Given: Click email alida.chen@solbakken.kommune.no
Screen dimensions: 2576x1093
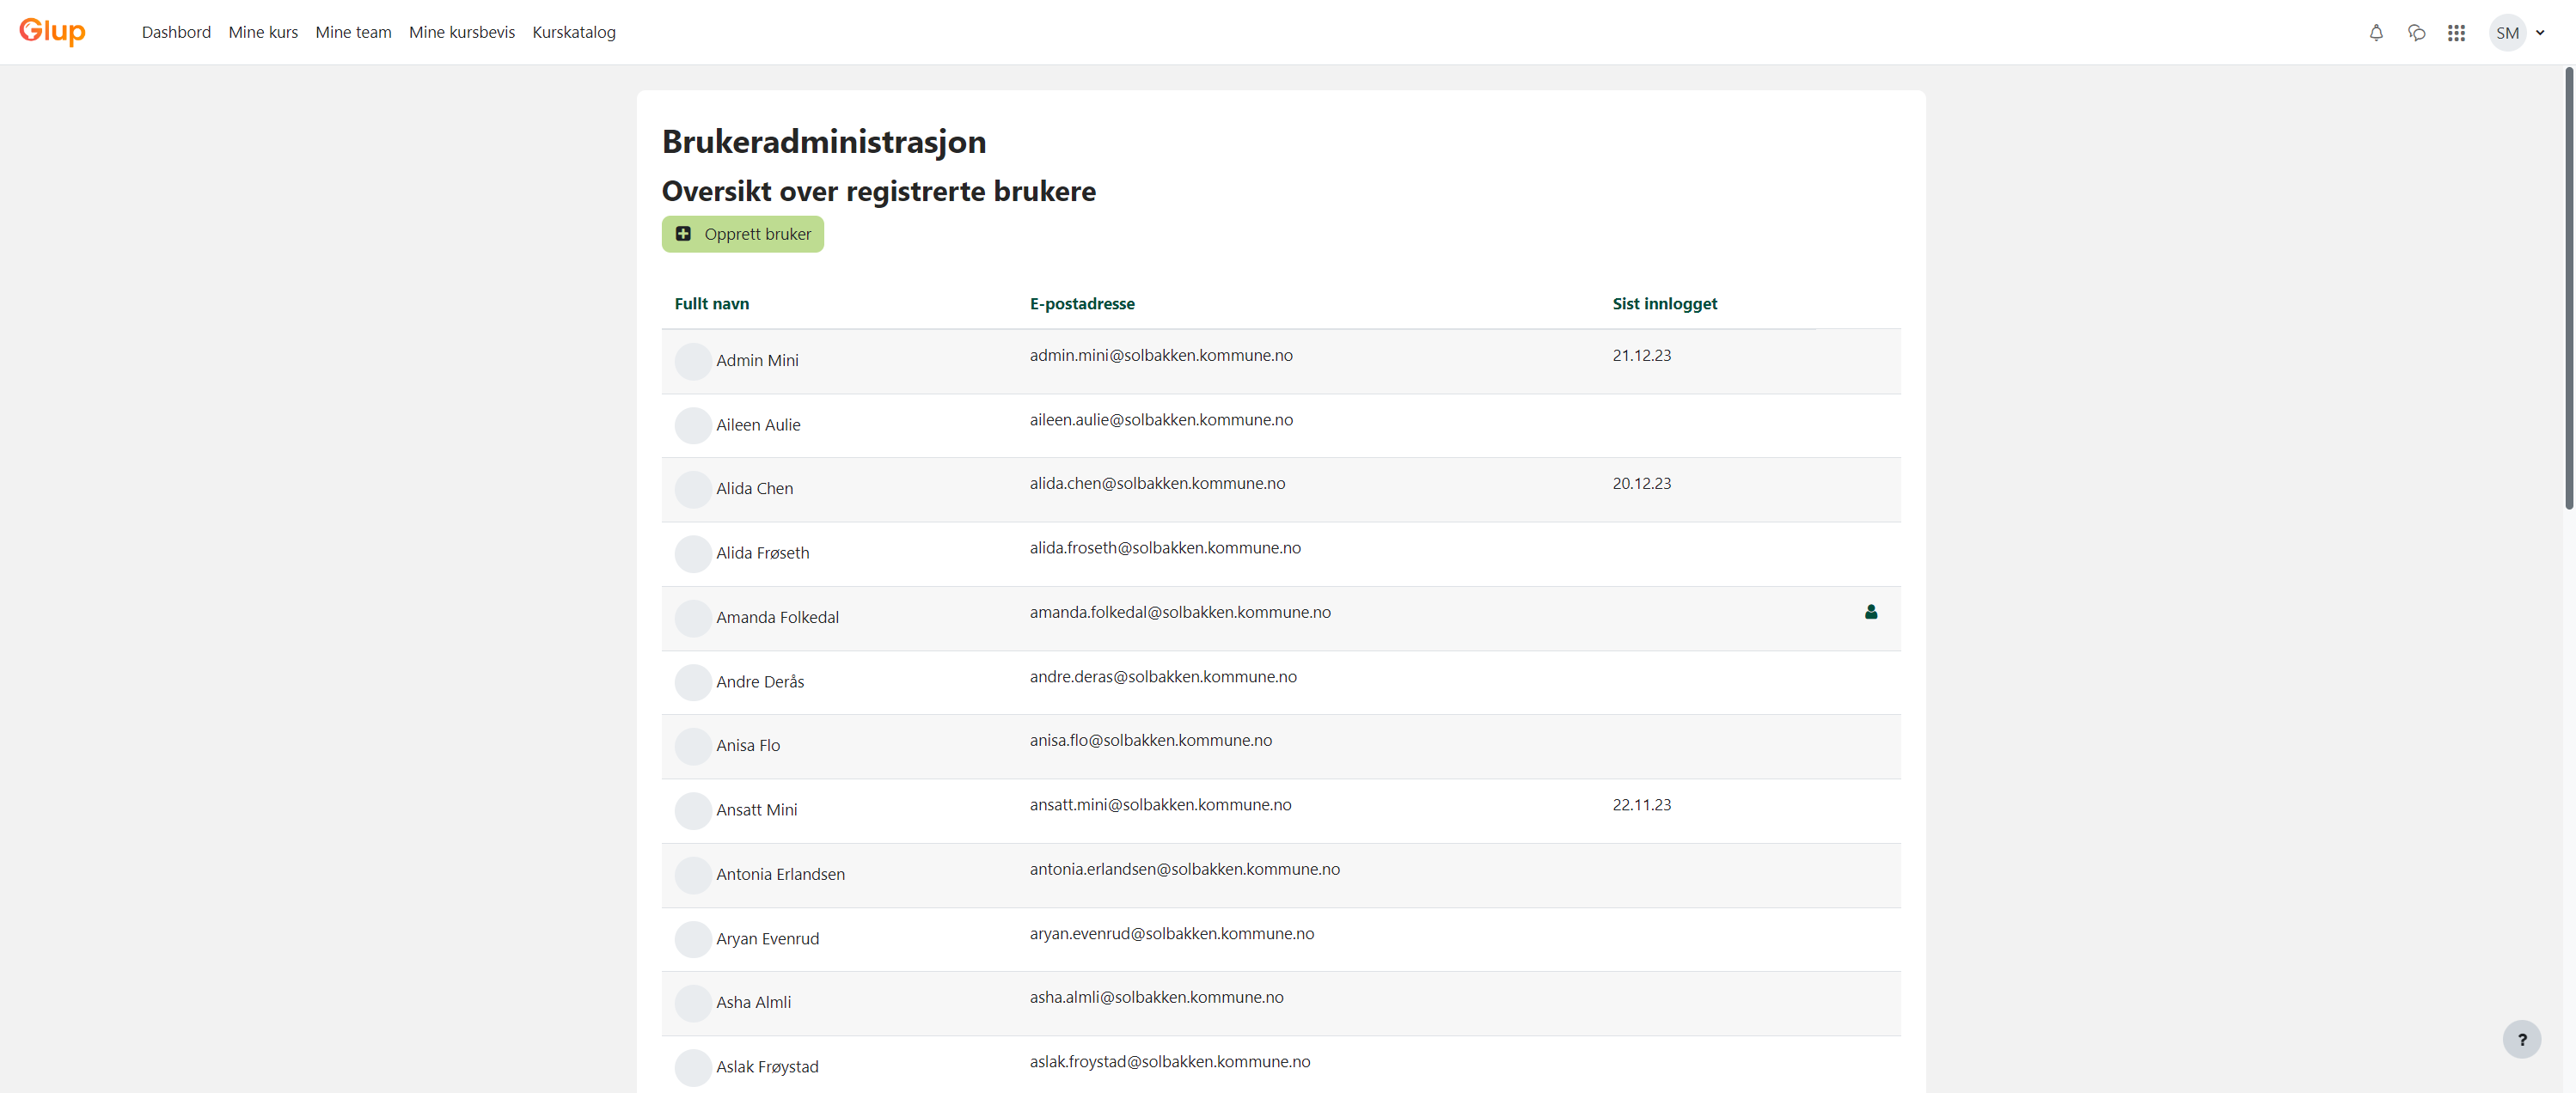Looking at the screenshot, I should click(x=1157, y=484).
